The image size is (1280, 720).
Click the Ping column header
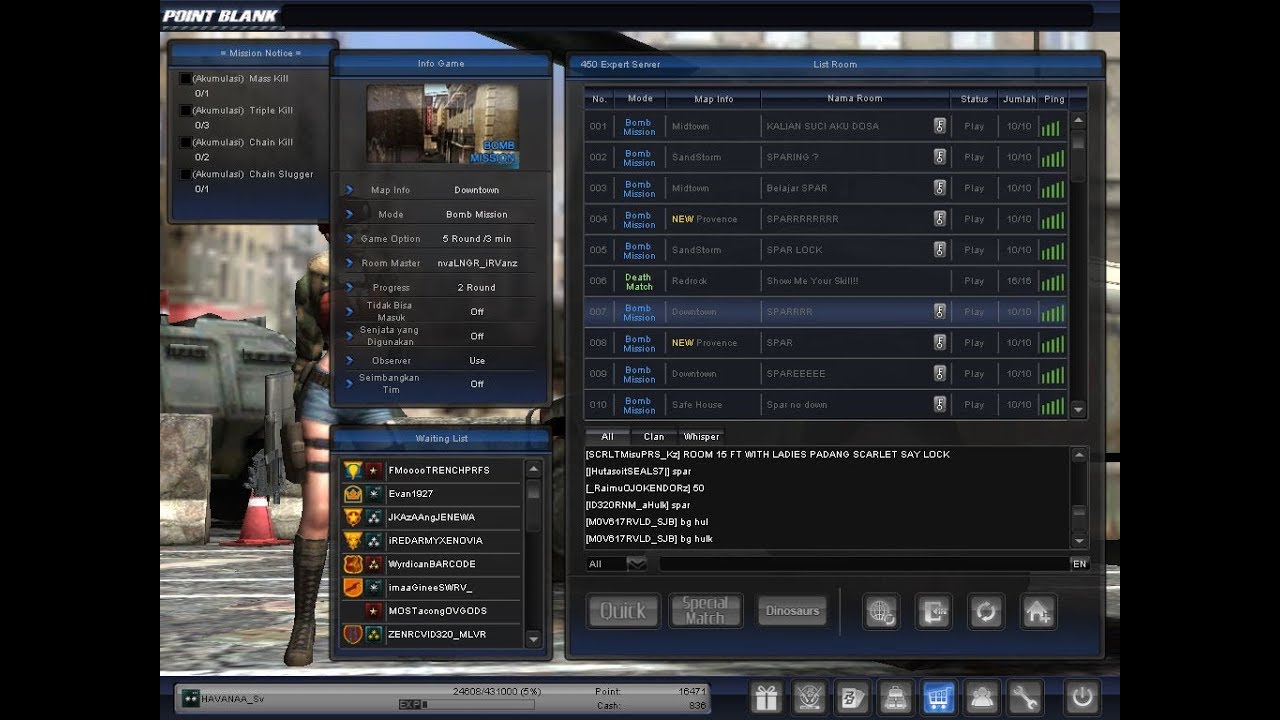(x=1053, y=99)
